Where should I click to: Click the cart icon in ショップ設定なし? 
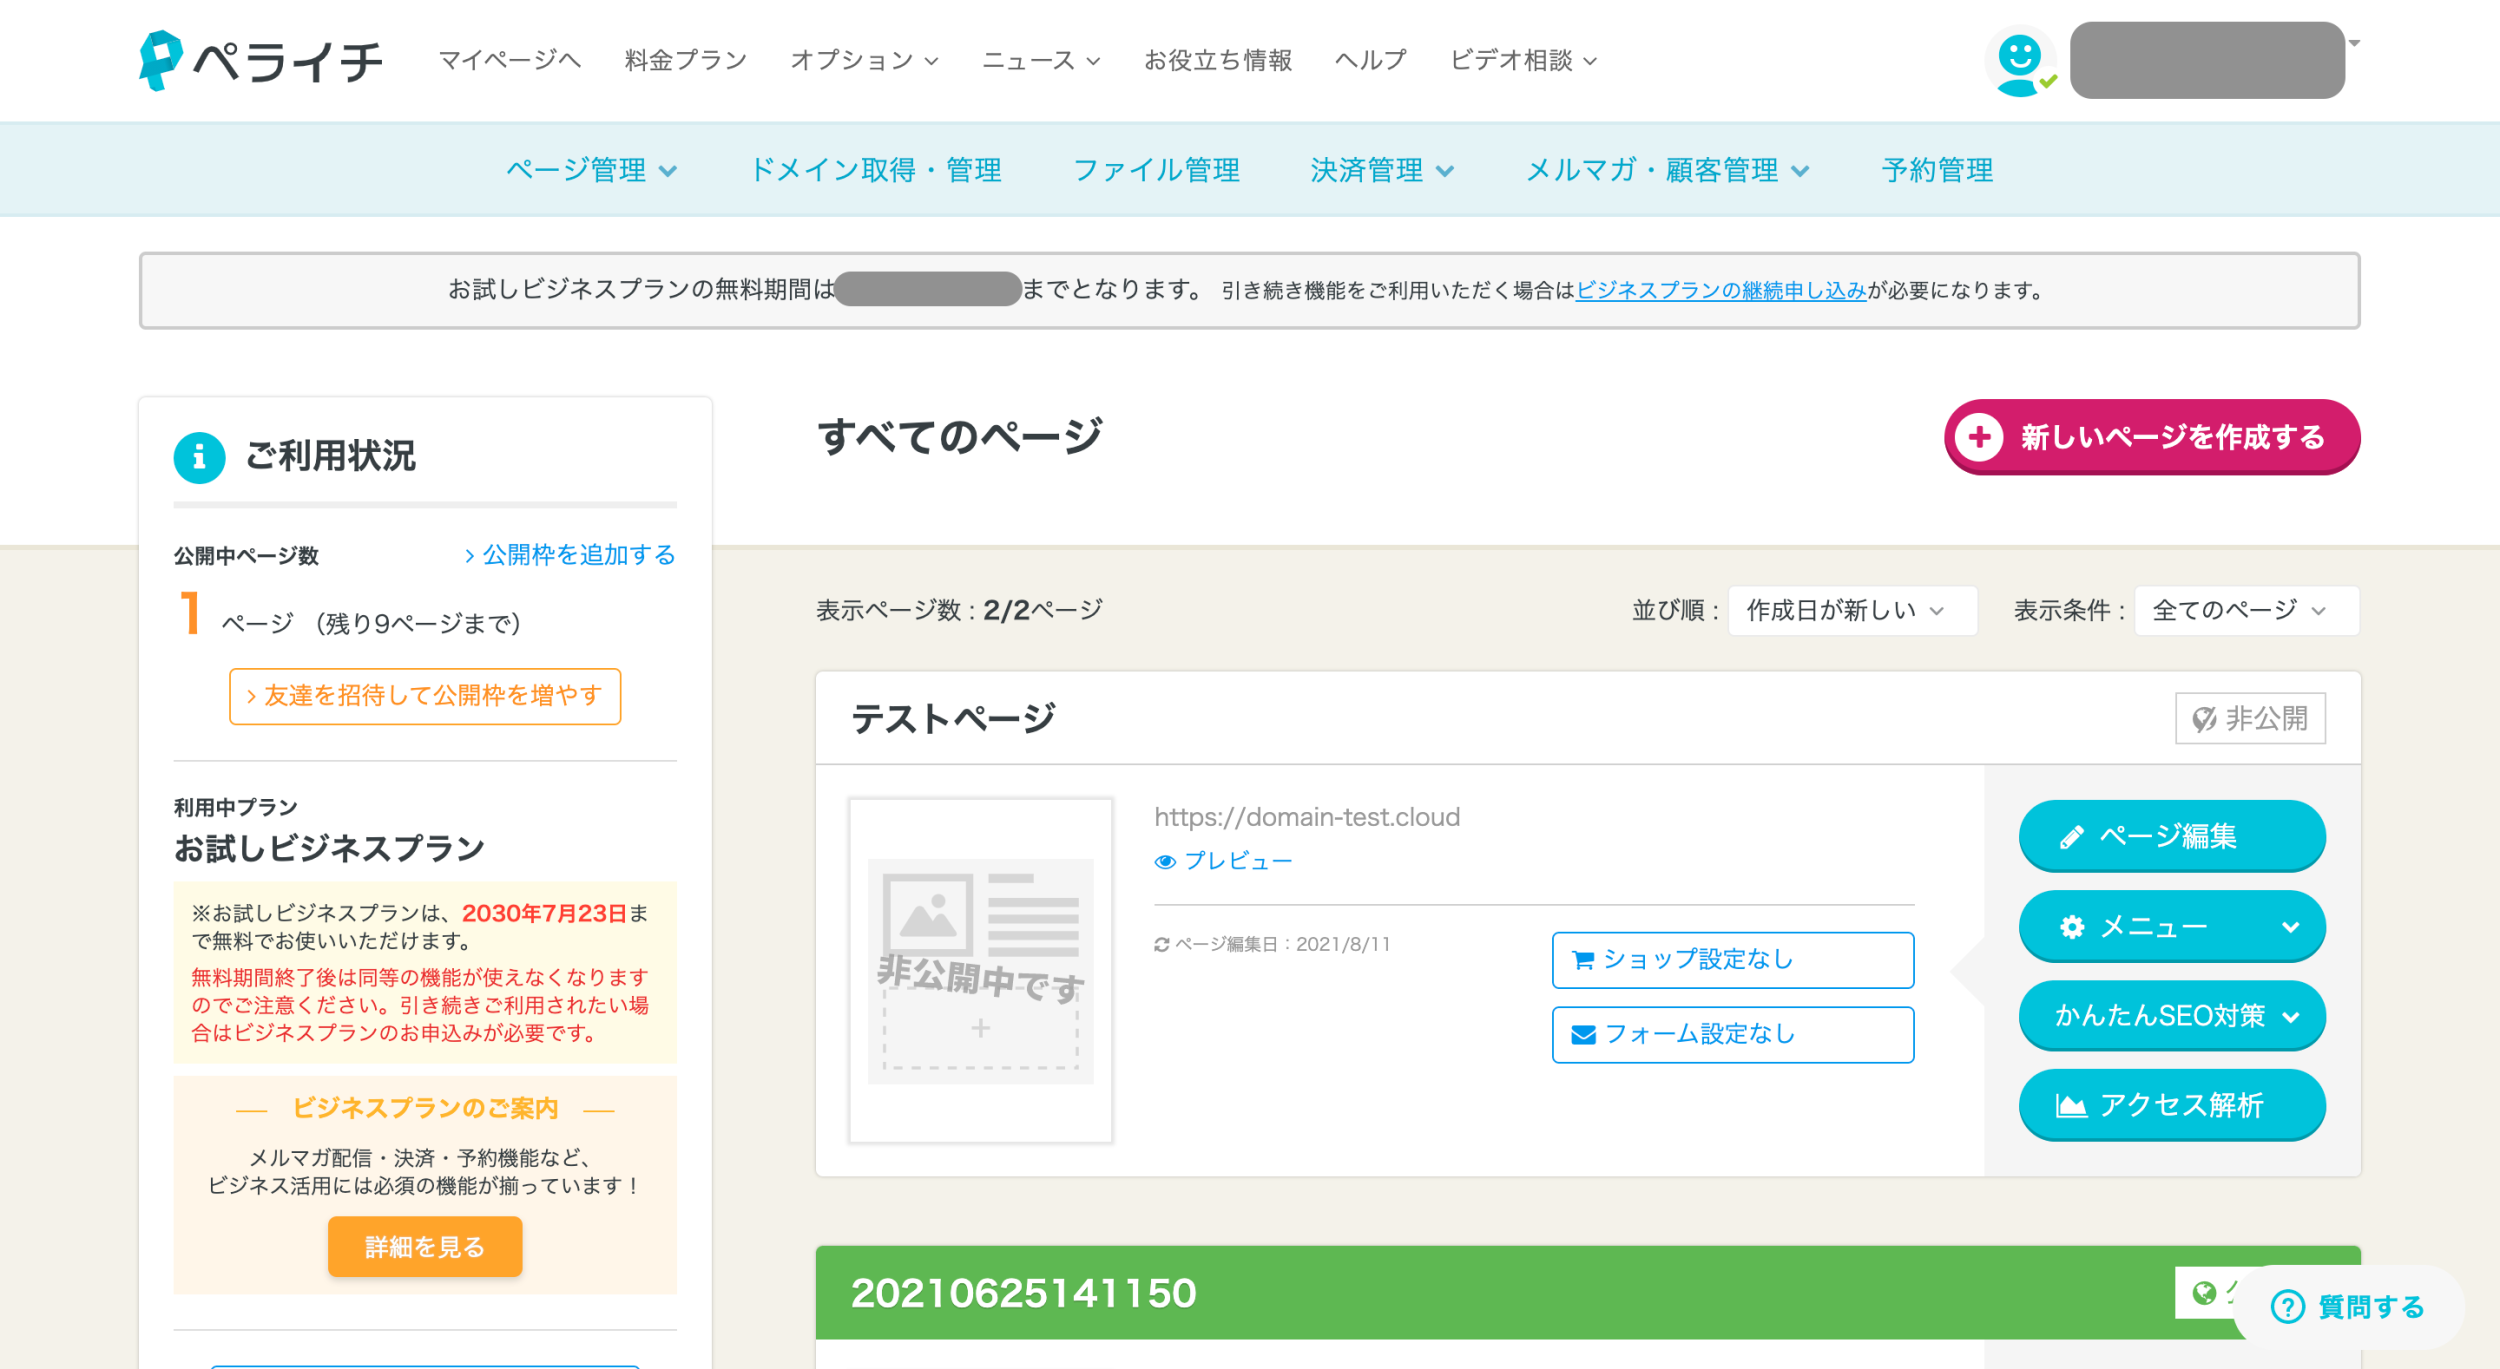1583,960
